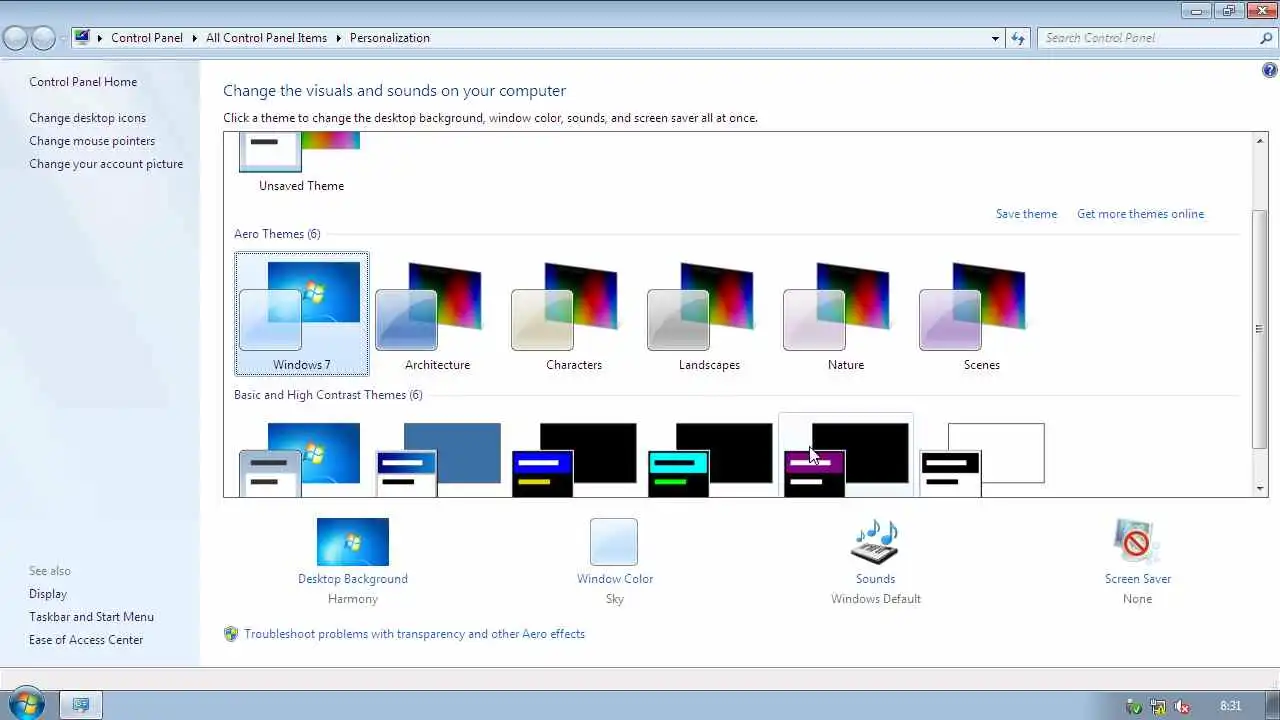Apply the Characters theme

tap(573, 314)
